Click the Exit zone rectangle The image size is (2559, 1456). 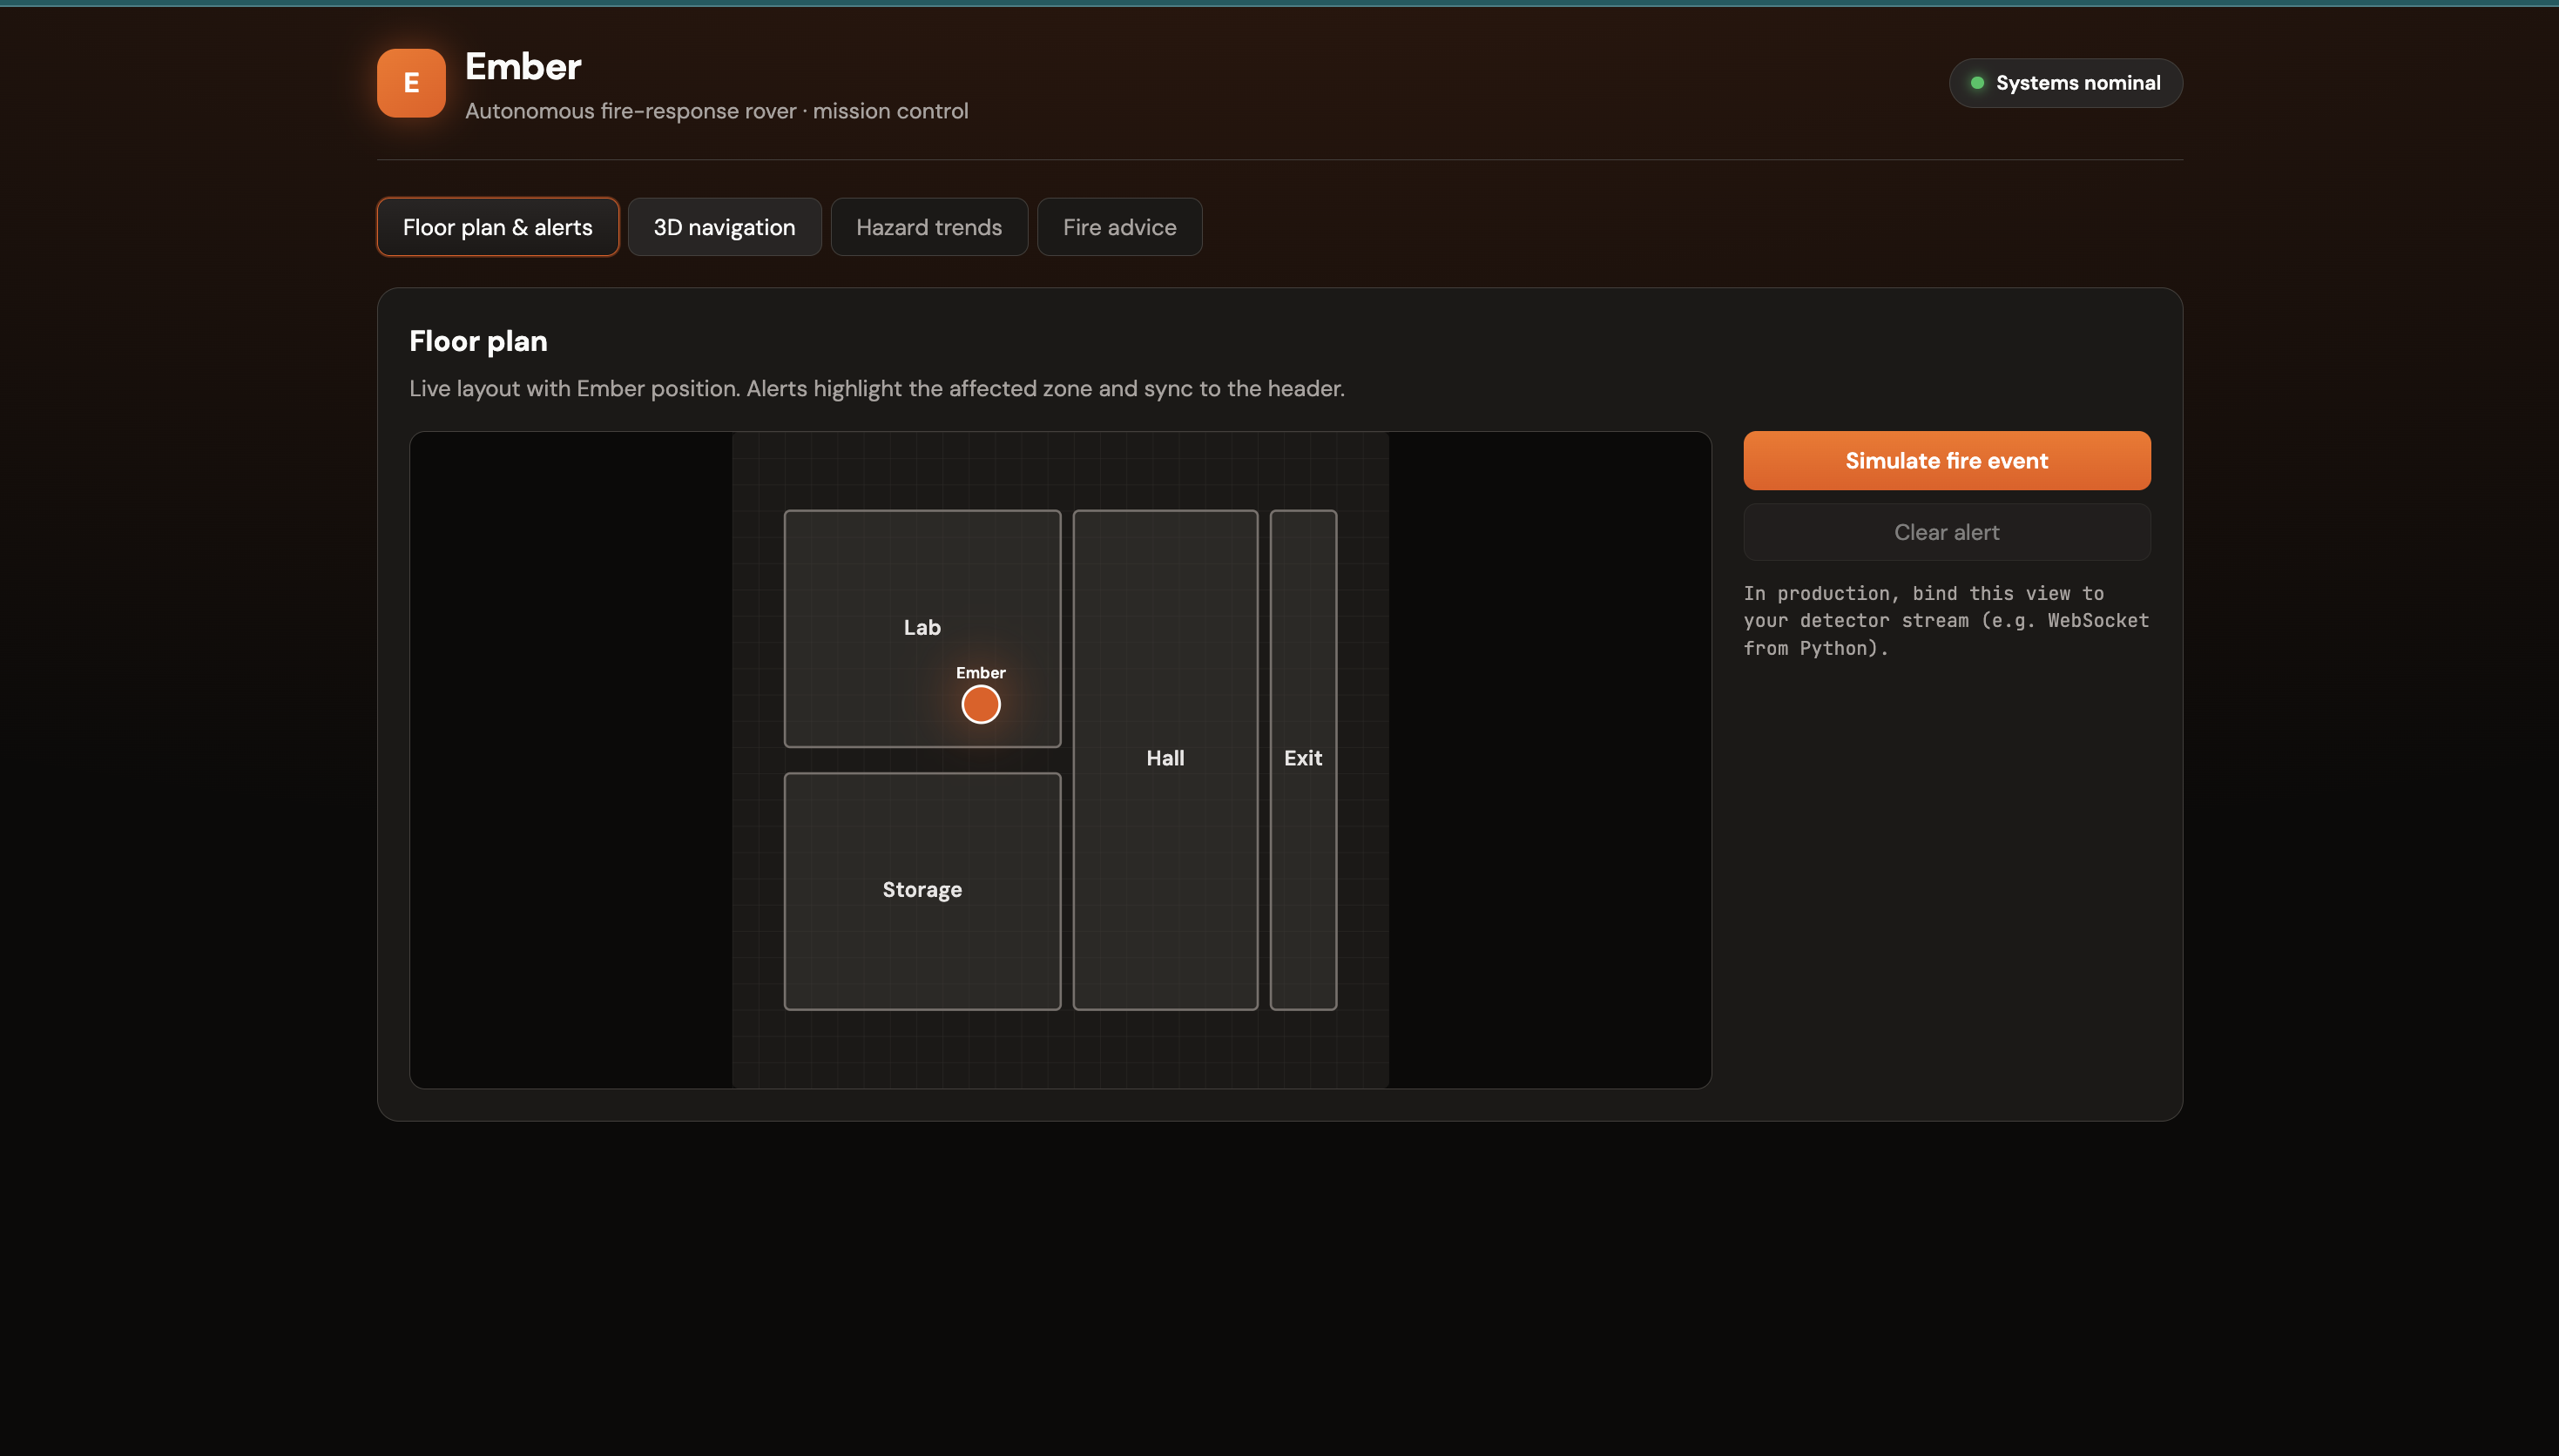point(1302,758)
